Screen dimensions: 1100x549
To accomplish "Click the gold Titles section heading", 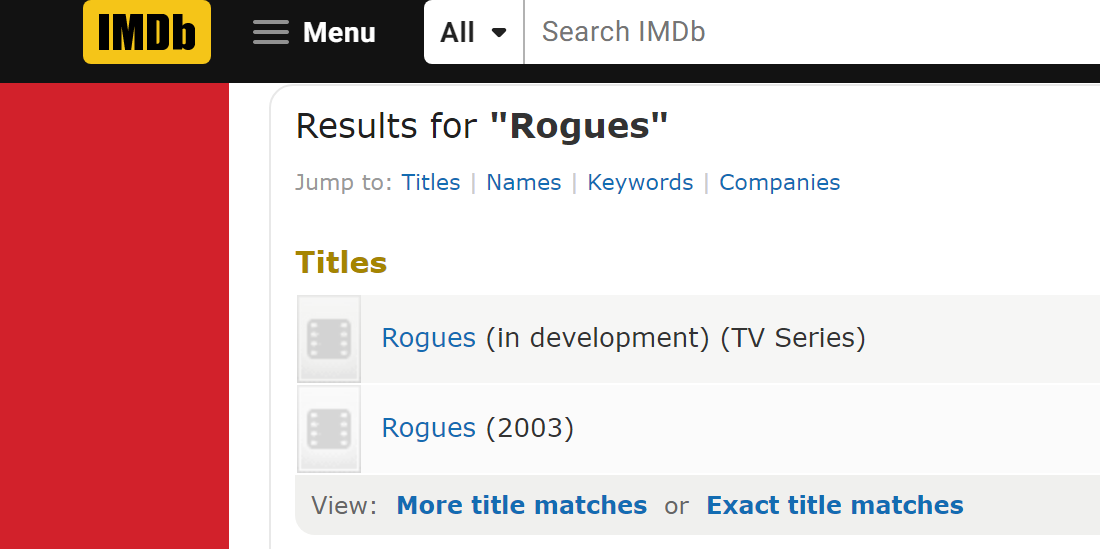I will [341, 263].
